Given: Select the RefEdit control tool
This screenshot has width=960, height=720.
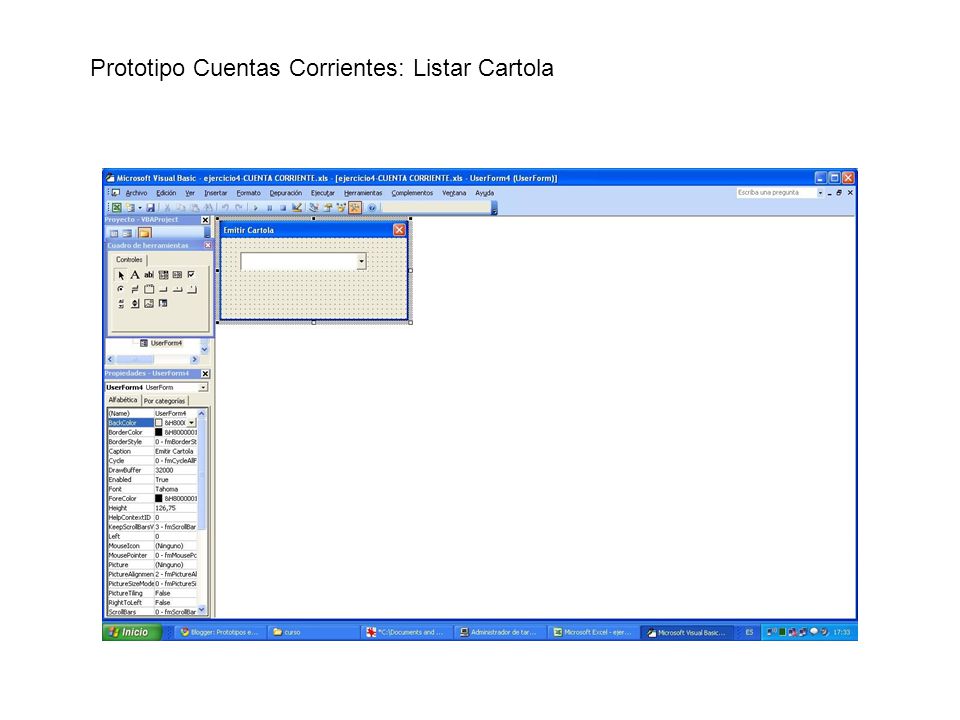Looking at the screenshot, I should [163, 304].
